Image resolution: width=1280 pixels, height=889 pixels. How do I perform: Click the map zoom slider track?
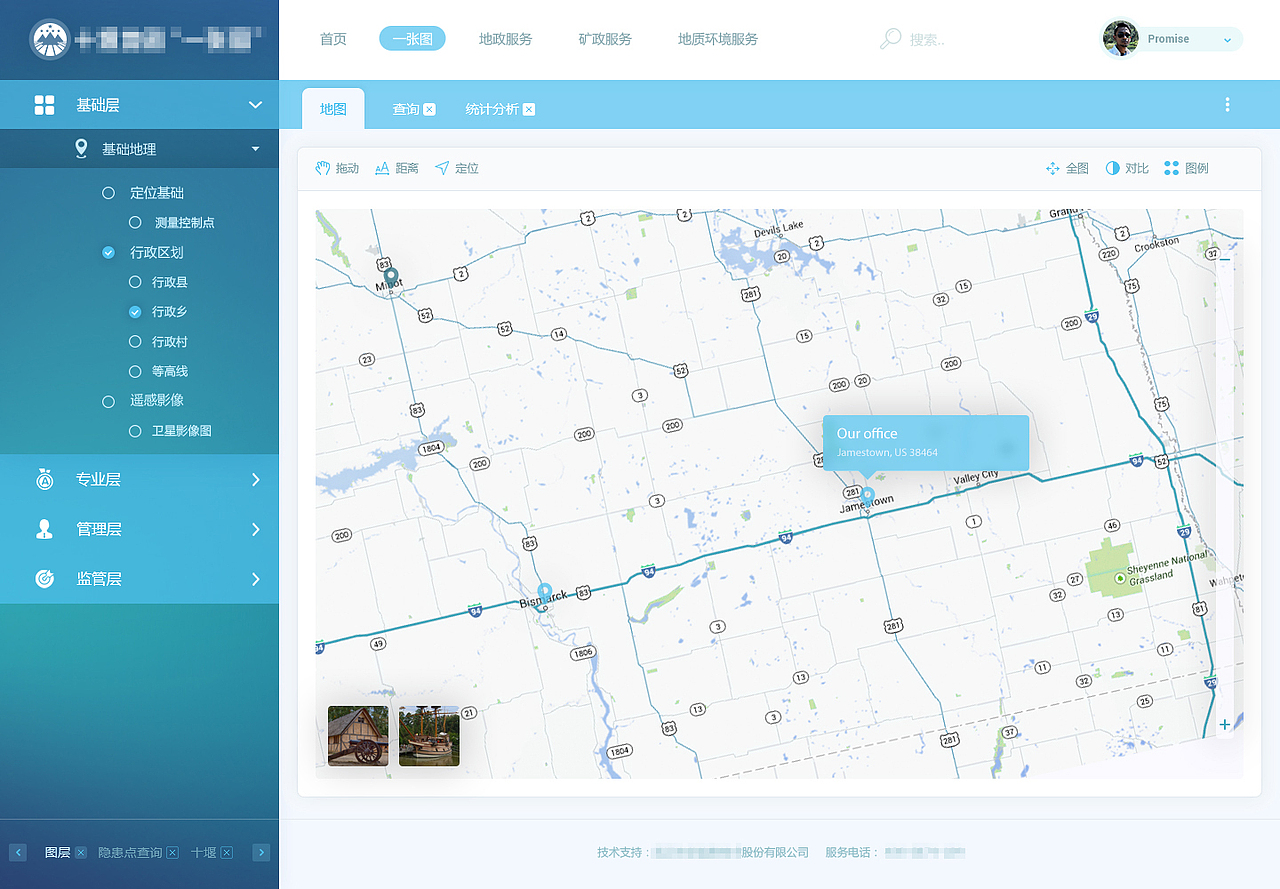pyautogui.click(x=1225, y=490)
